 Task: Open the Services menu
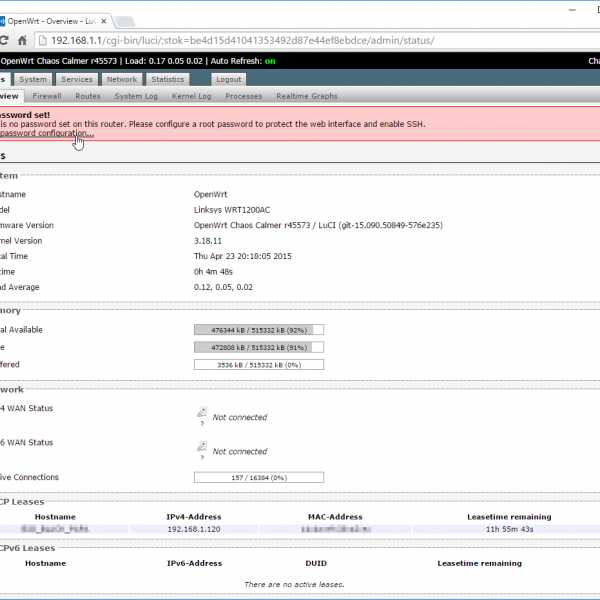77,79
